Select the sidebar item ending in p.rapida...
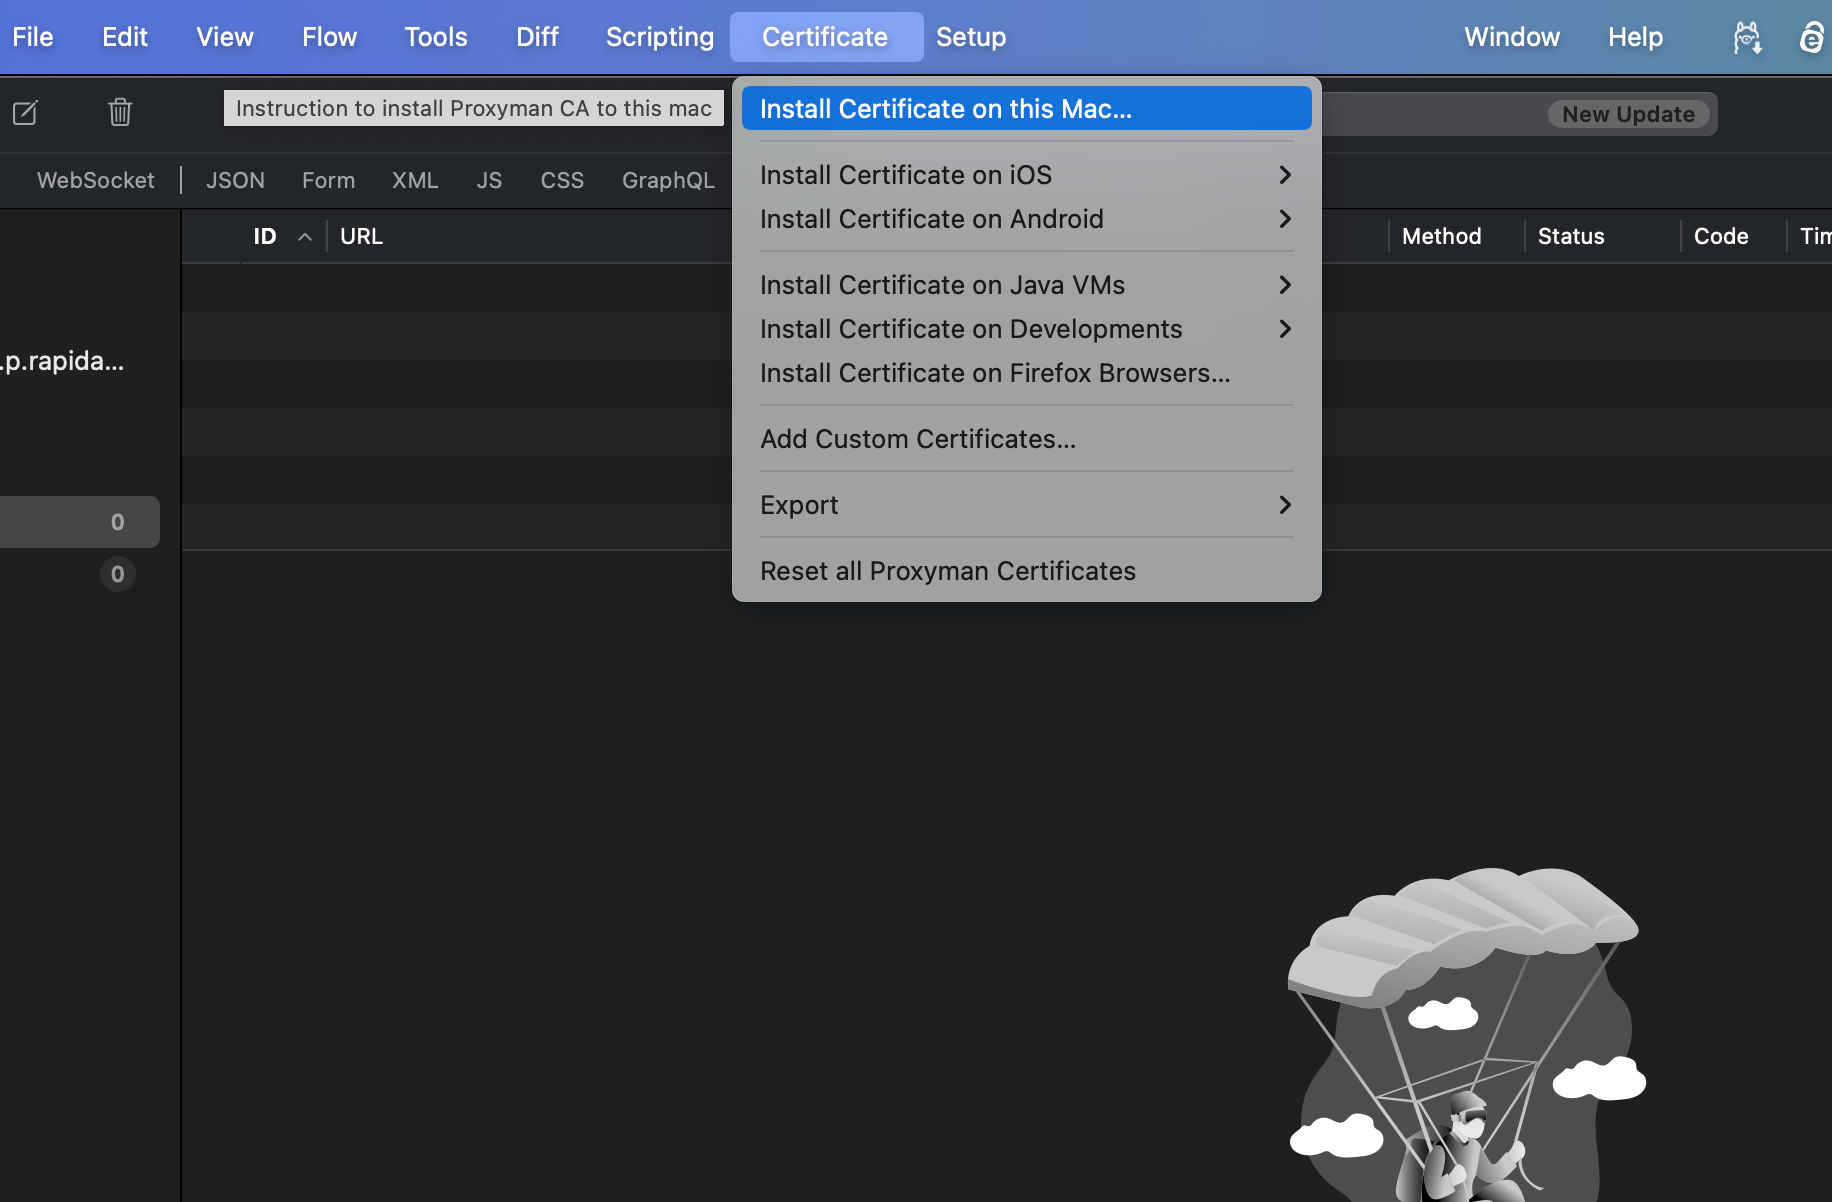The height and width of the screenshot is (1202, 1832). [x=62, y=361]
